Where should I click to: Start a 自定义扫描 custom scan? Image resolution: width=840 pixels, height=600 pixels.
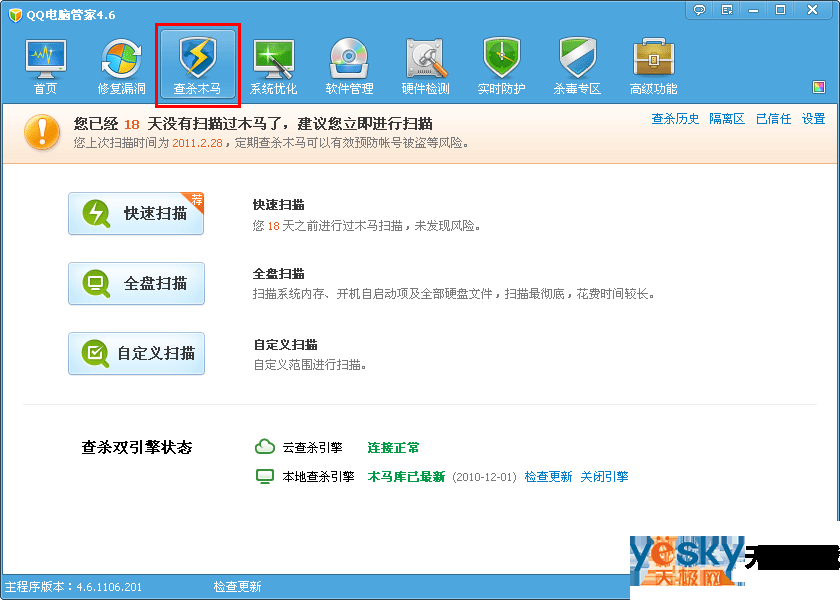(136, 354)
